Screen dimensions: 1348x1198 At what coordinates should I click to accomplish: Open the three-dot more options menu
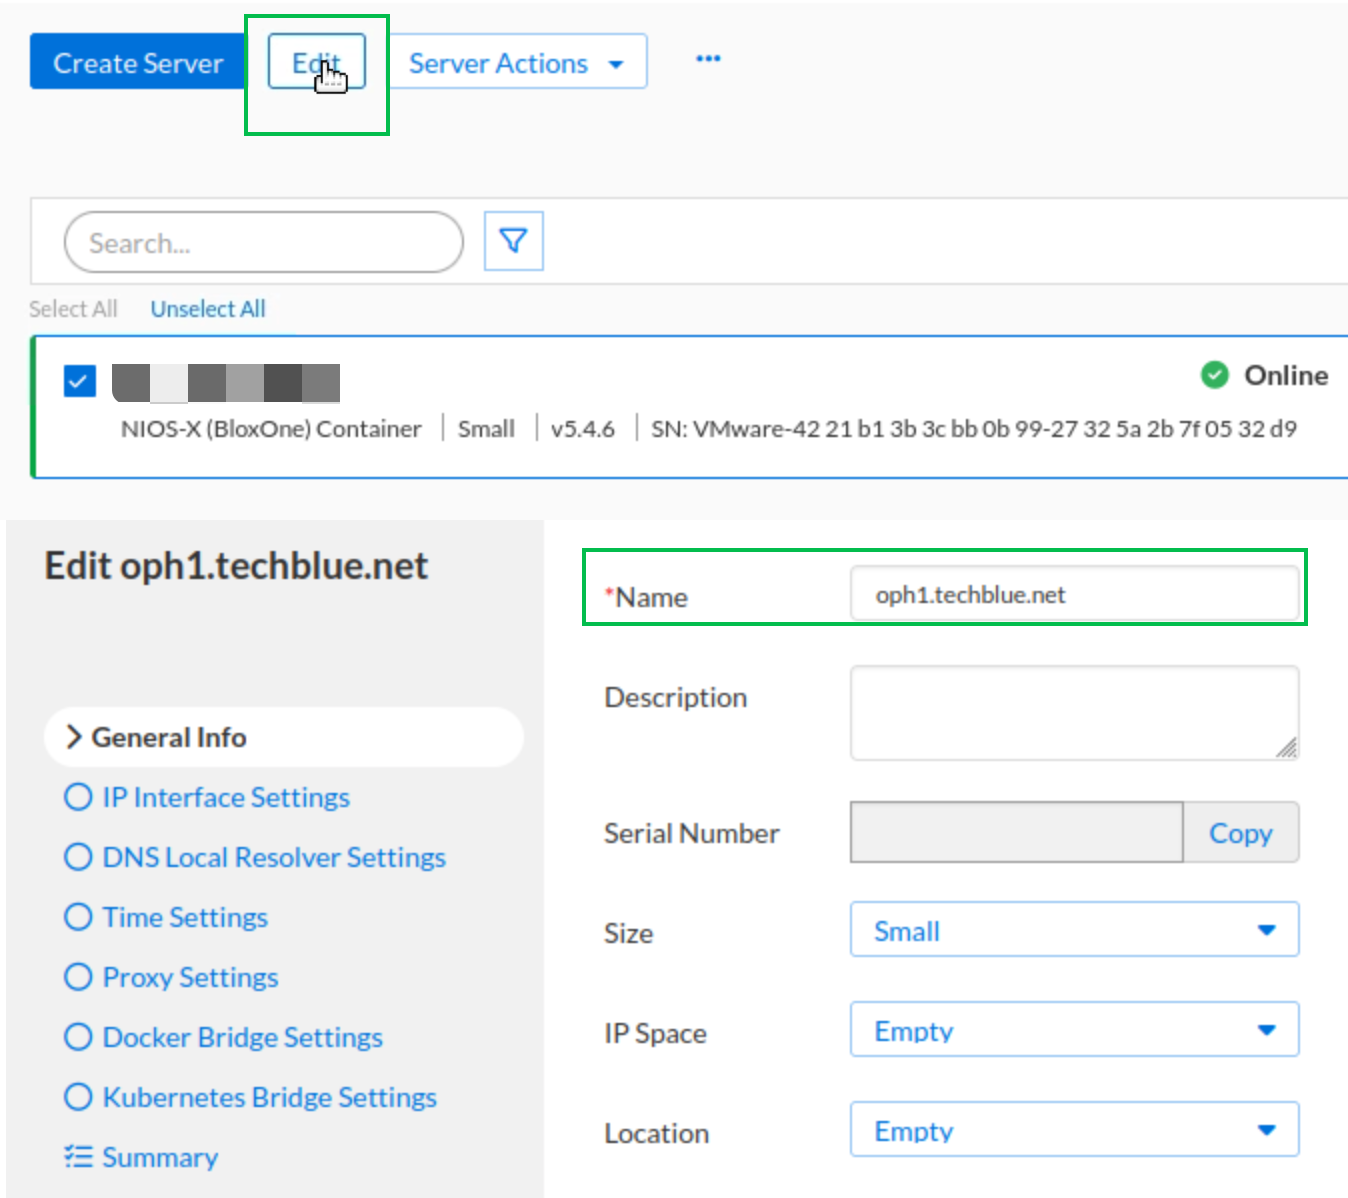pyautogui.click(x=708, y=59)
